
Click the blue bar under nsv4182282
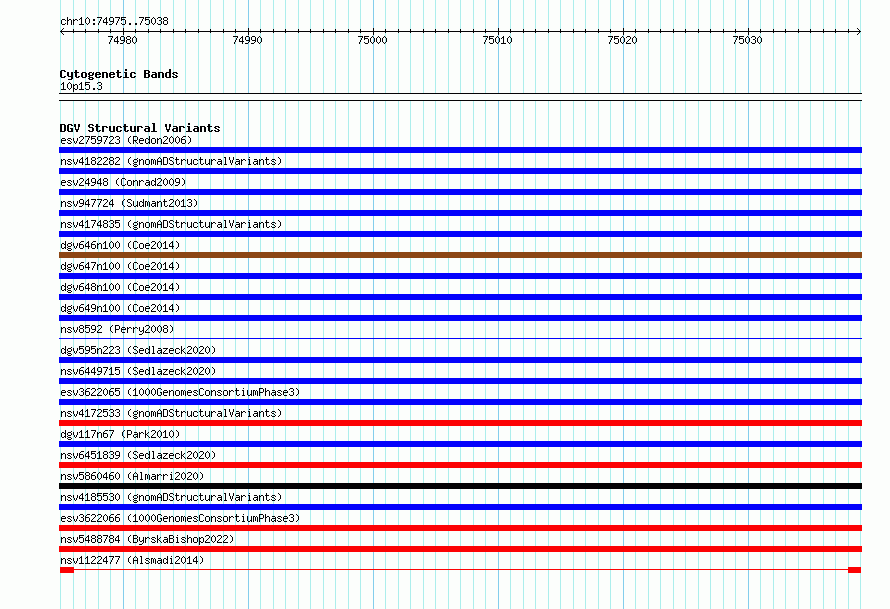pos(460,171)
